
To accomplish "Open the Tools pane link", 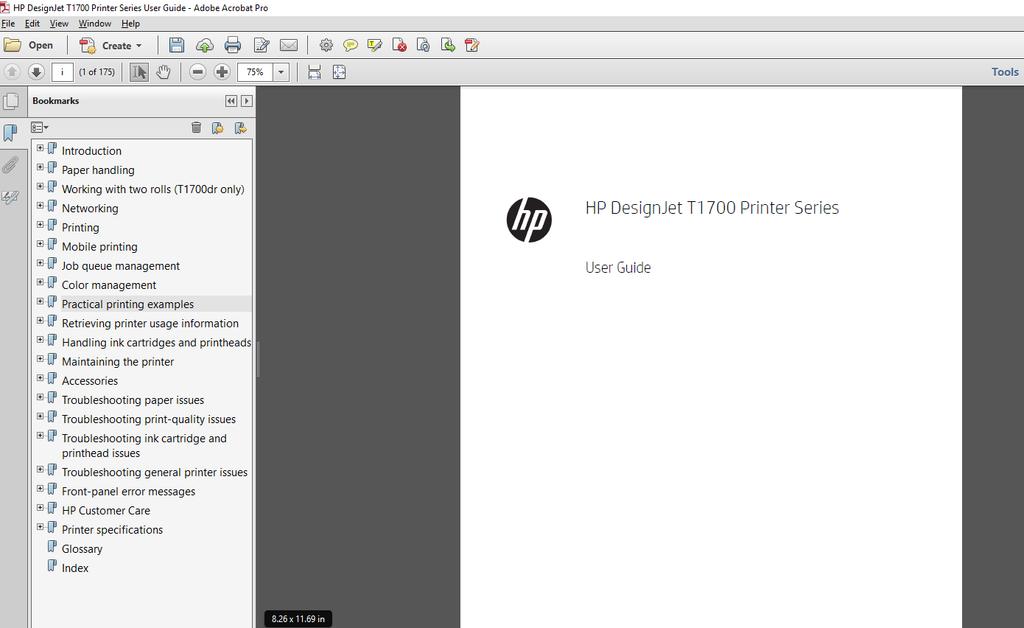I will click(1004, 72).
